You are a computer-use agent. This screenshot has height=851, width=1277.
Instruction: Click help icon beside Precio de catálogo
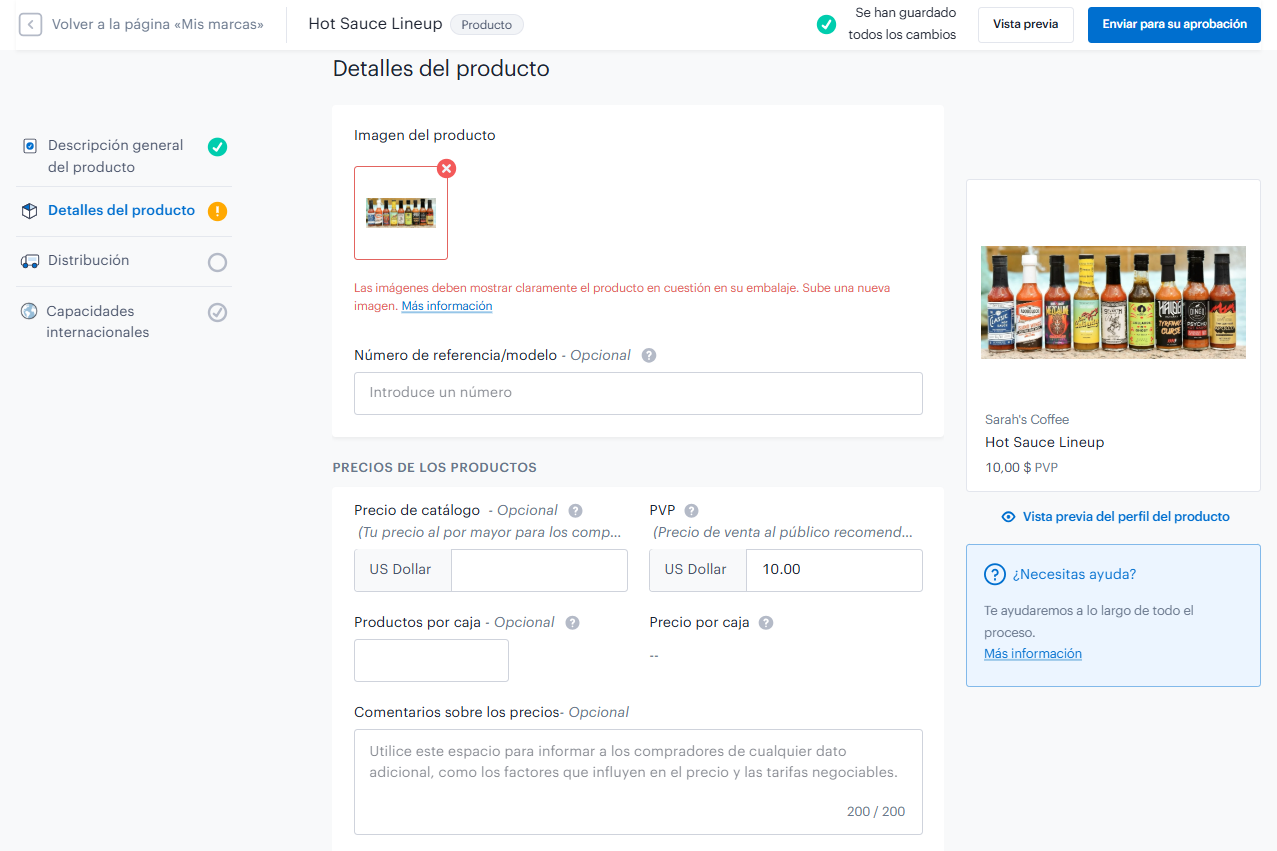[576, 510]
